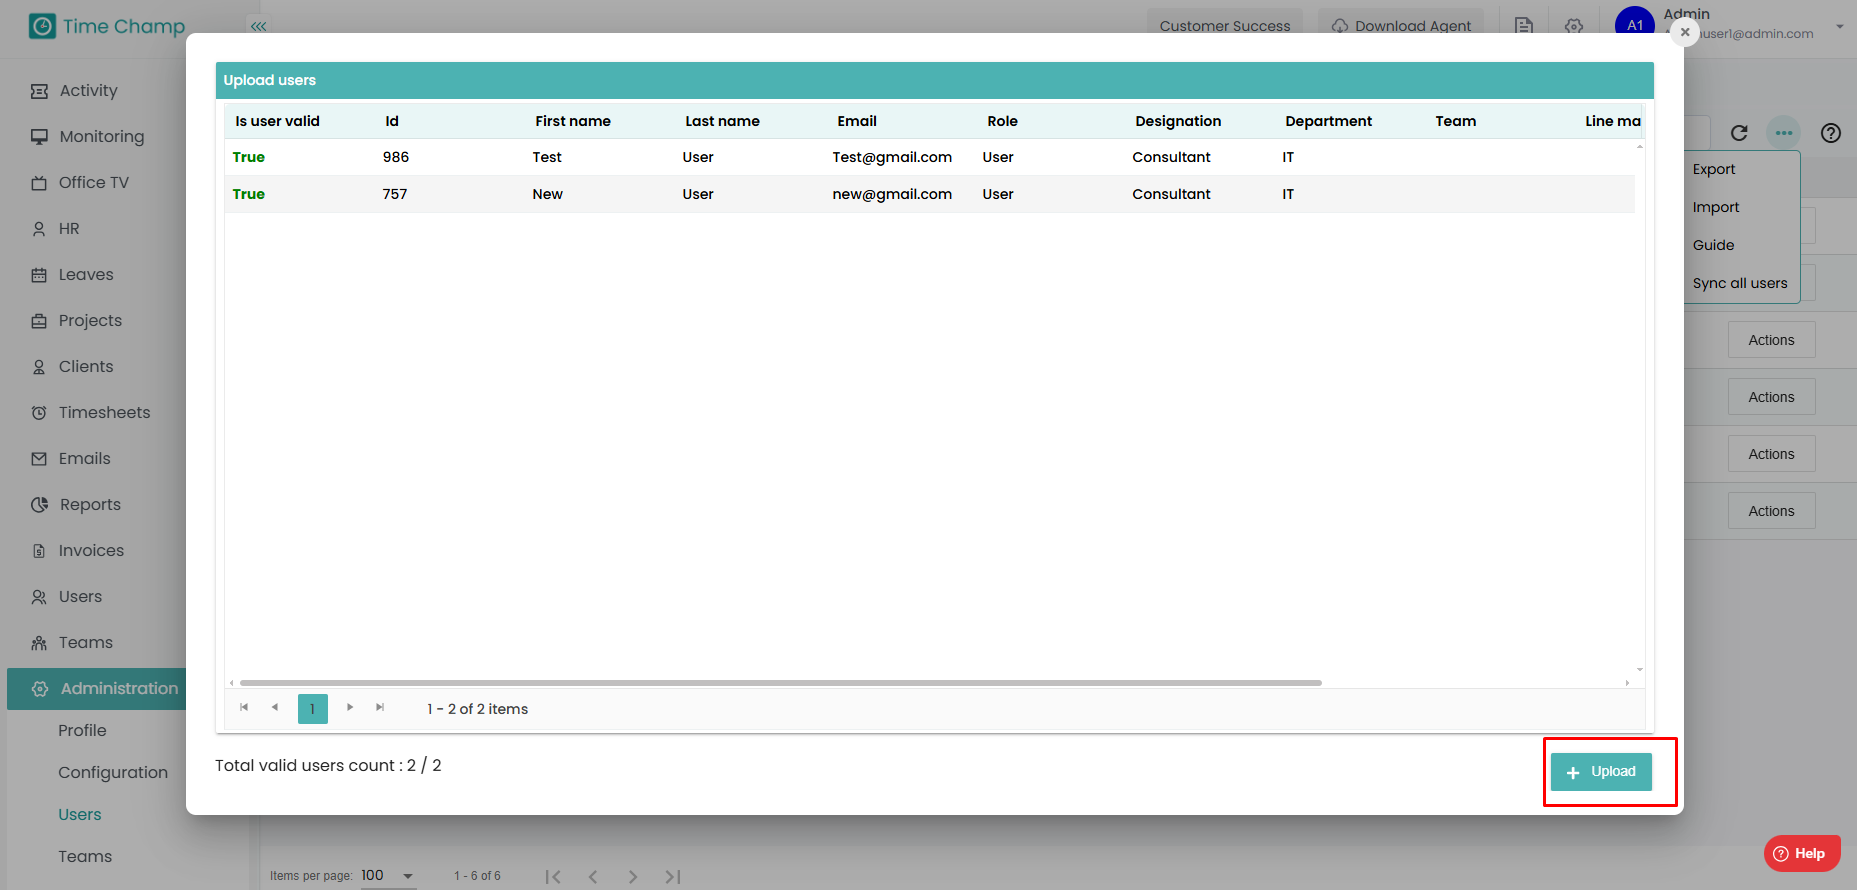Sort by the Email column header
The width and height of the screenshot is (1857, 890).
click(x=856, y=121)
